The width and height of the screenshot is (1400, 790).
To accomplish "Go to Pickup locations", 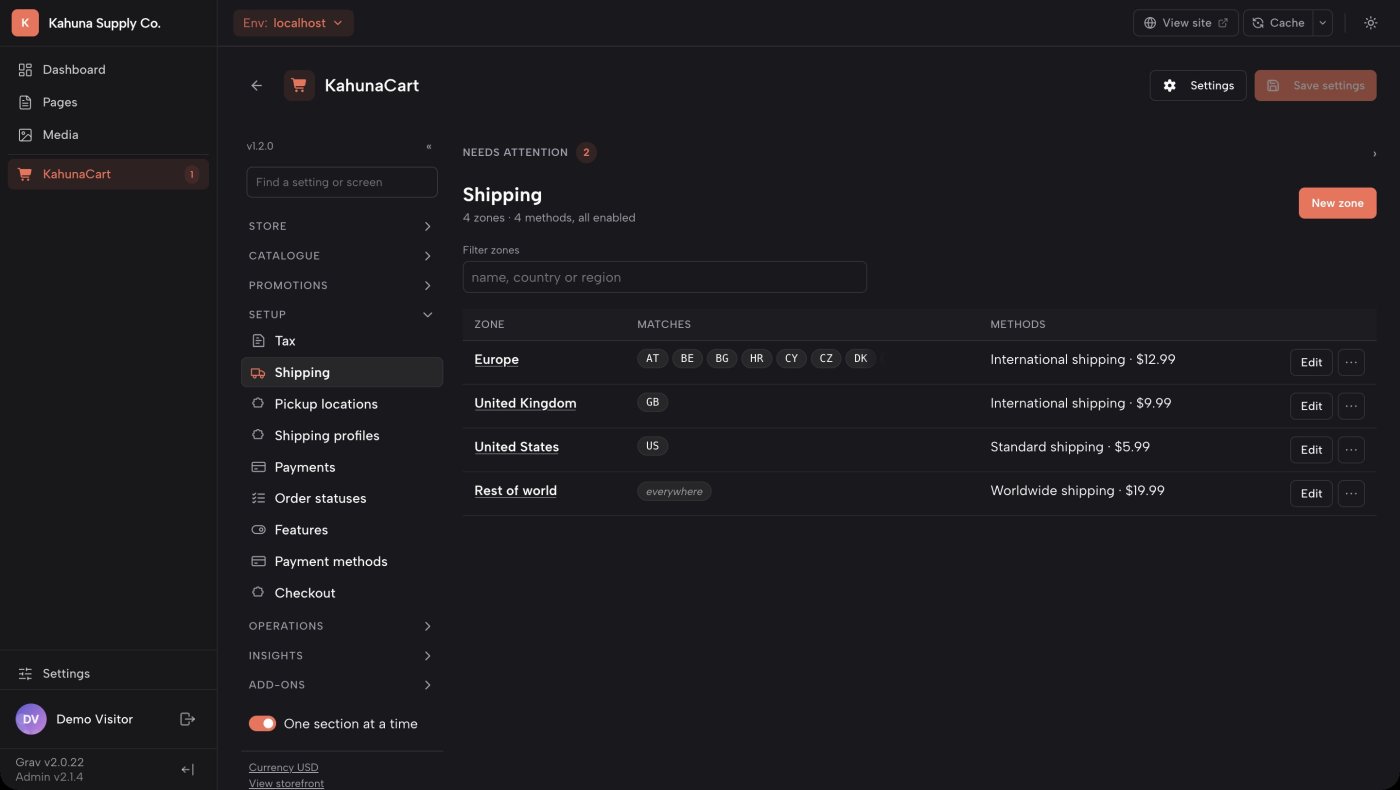I will coord(342,404).
